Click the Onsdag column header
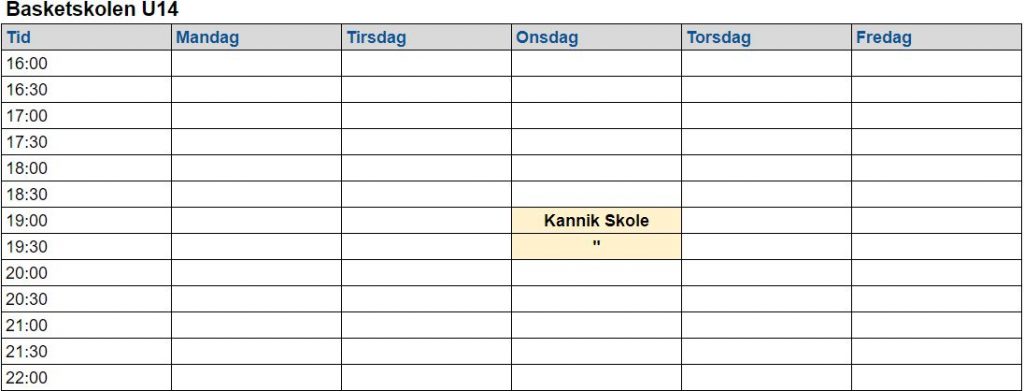 [x=596, y=37]
